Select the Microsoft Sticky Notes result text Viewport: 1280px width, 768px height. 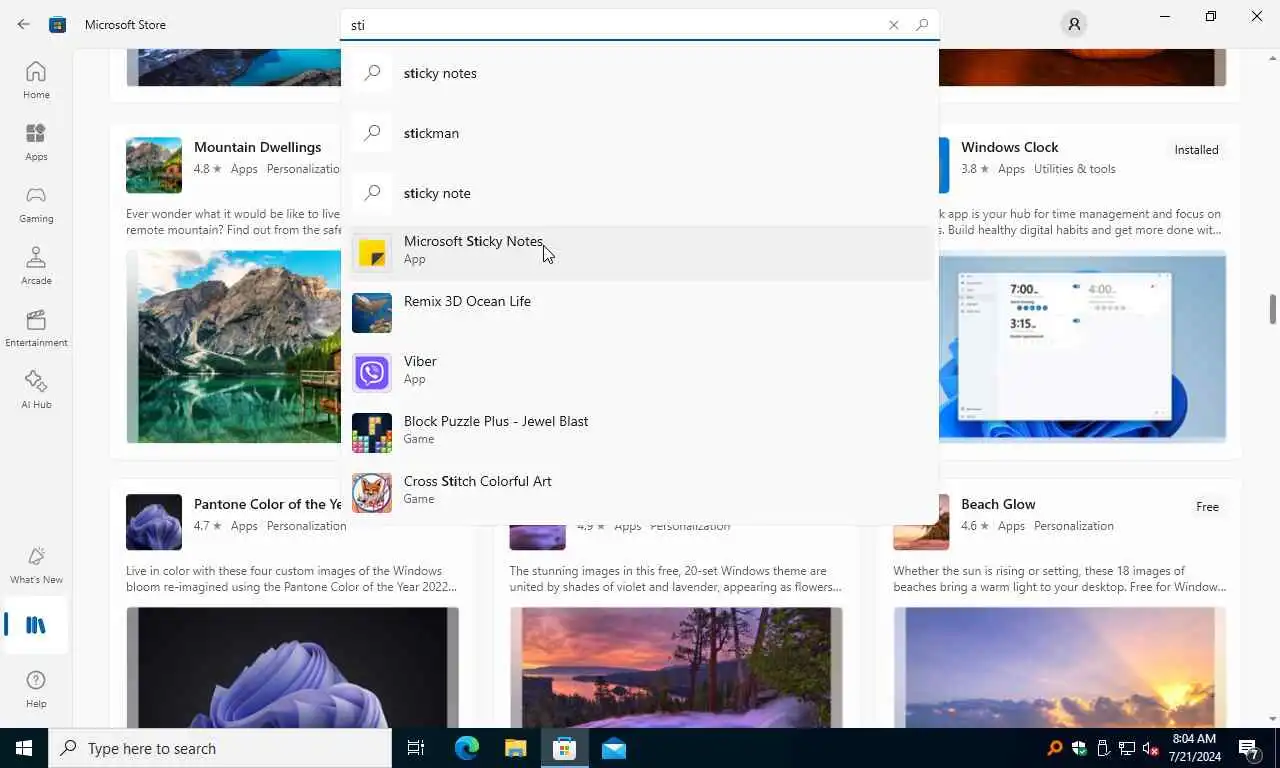pos(473,241)
